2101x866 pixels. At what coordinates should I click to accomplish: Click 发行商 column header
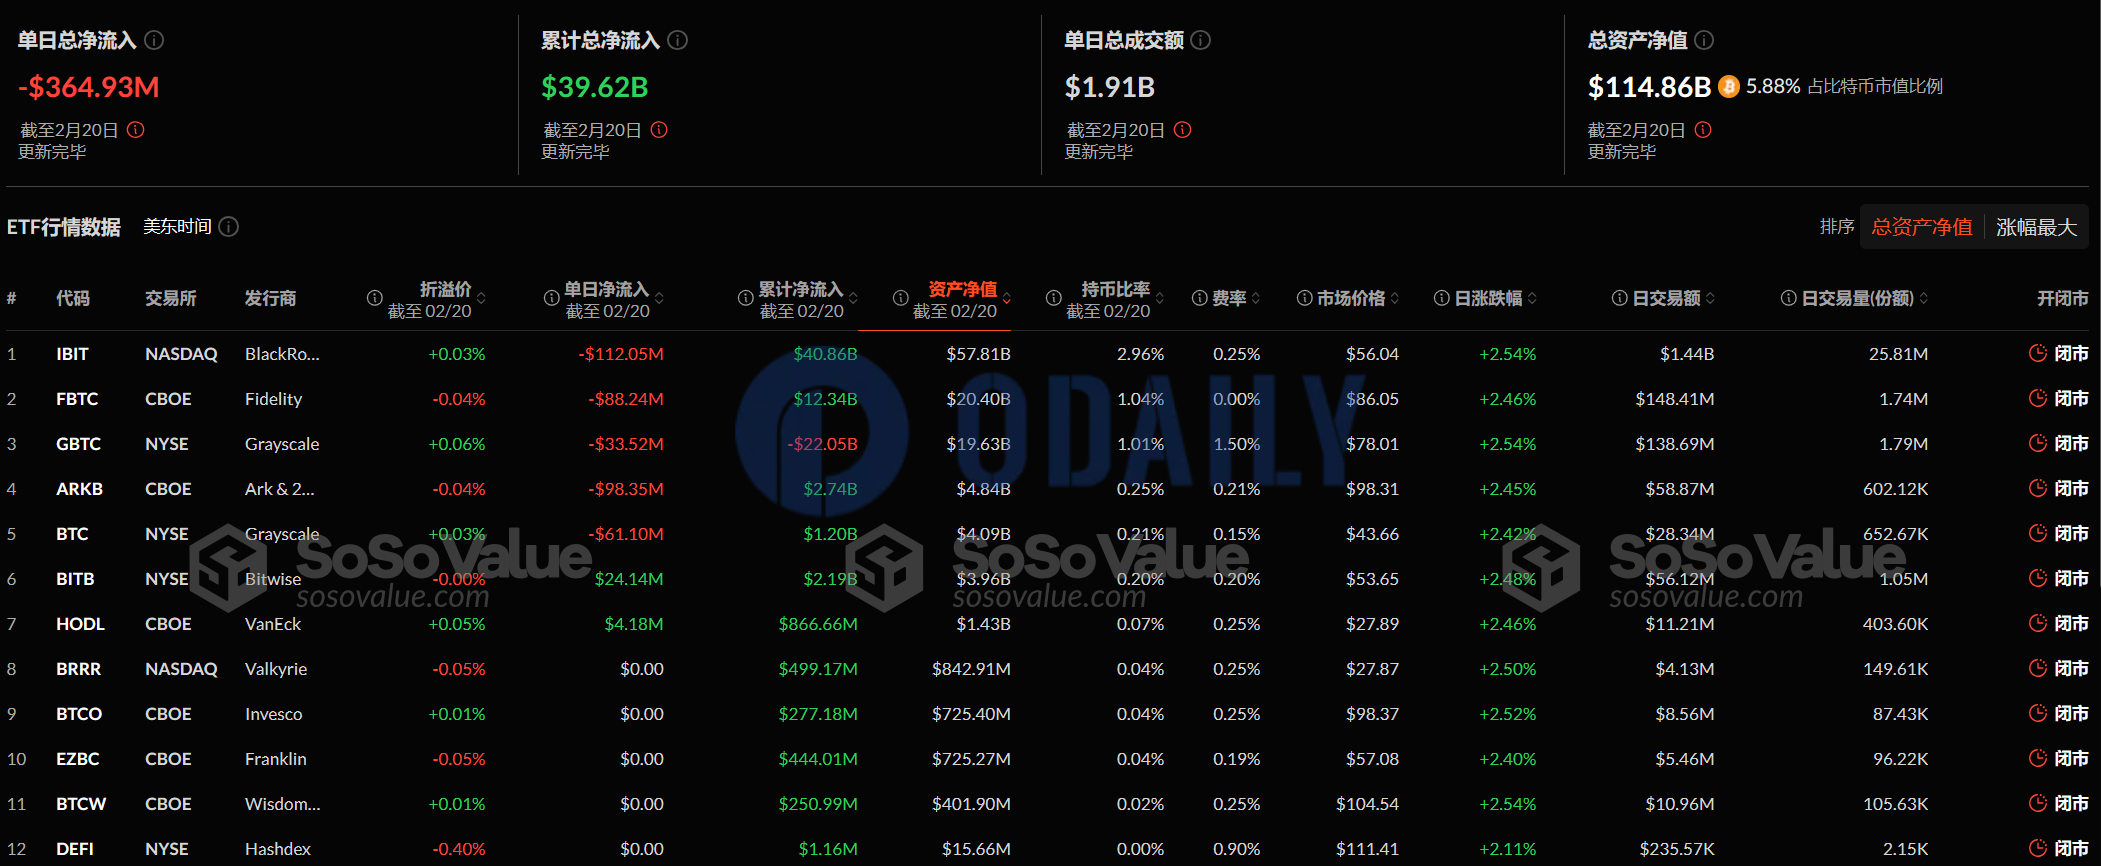point(270,298)
